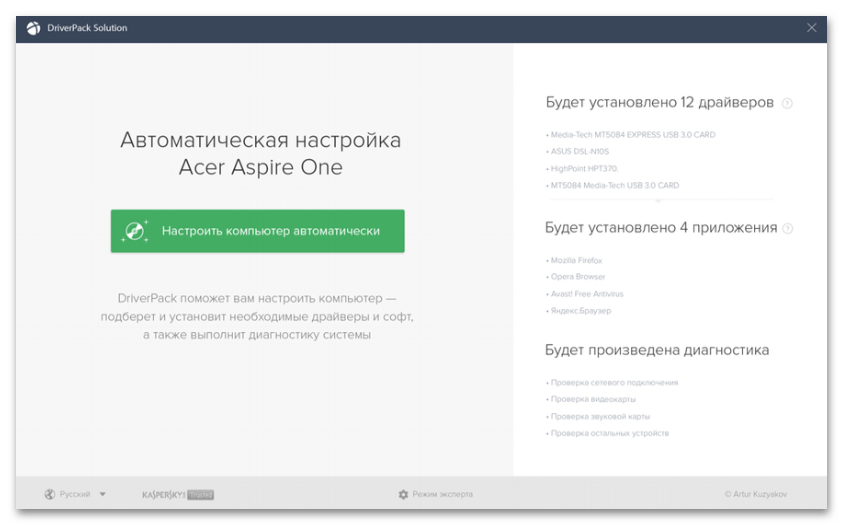
Task: Click the Будет установлено 12 драйверов heading
Action: coord(660,103)
